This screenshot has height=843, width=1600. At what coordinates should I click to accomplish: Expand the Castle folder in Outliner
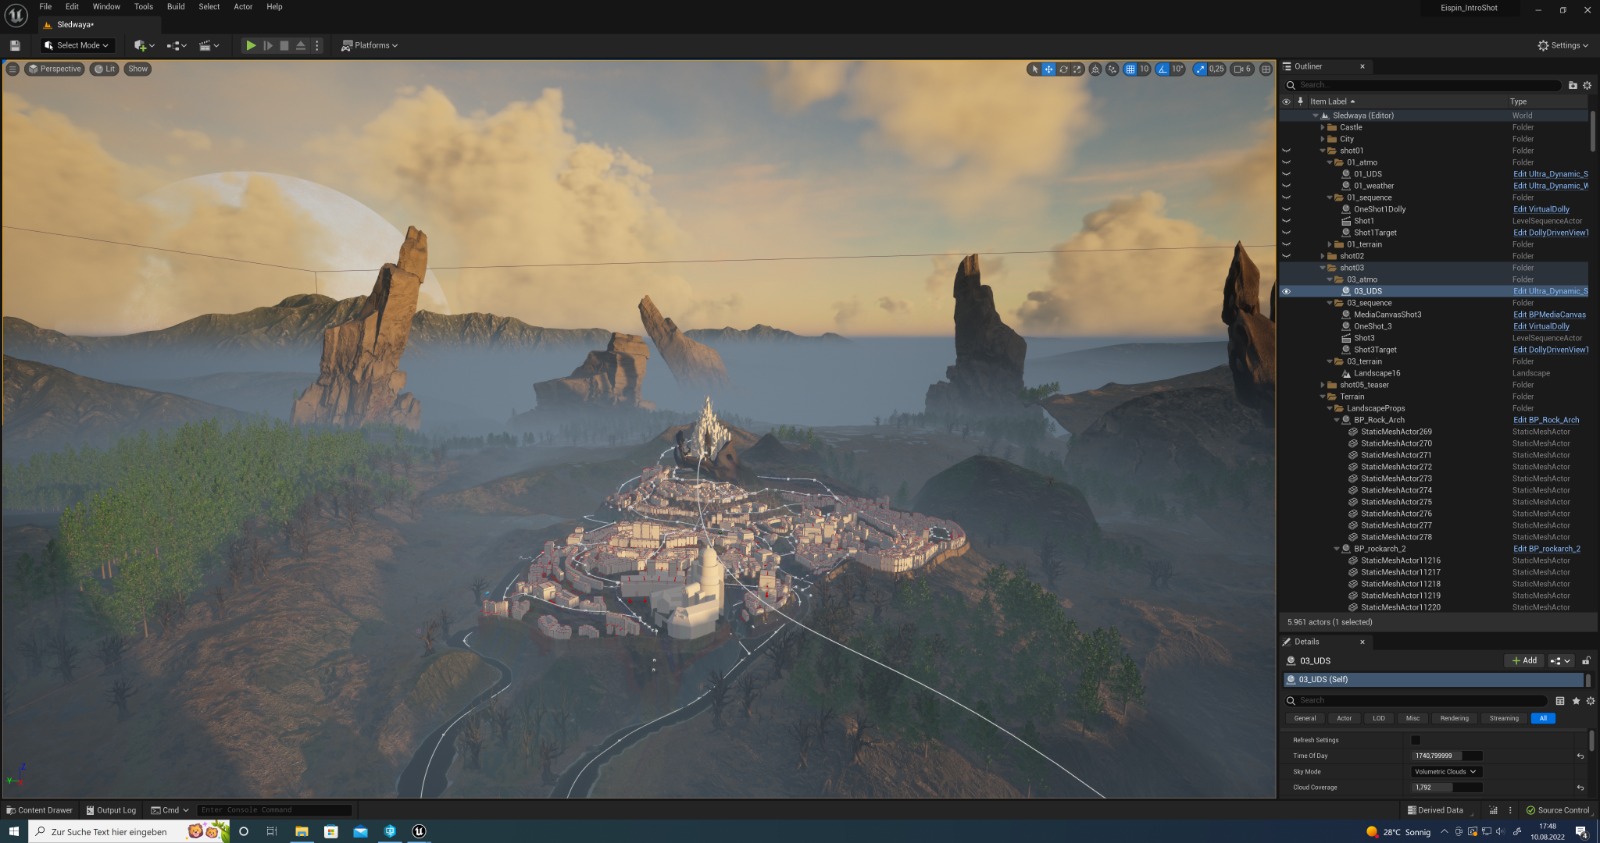pyautogui.click(x=1322, y=127)
